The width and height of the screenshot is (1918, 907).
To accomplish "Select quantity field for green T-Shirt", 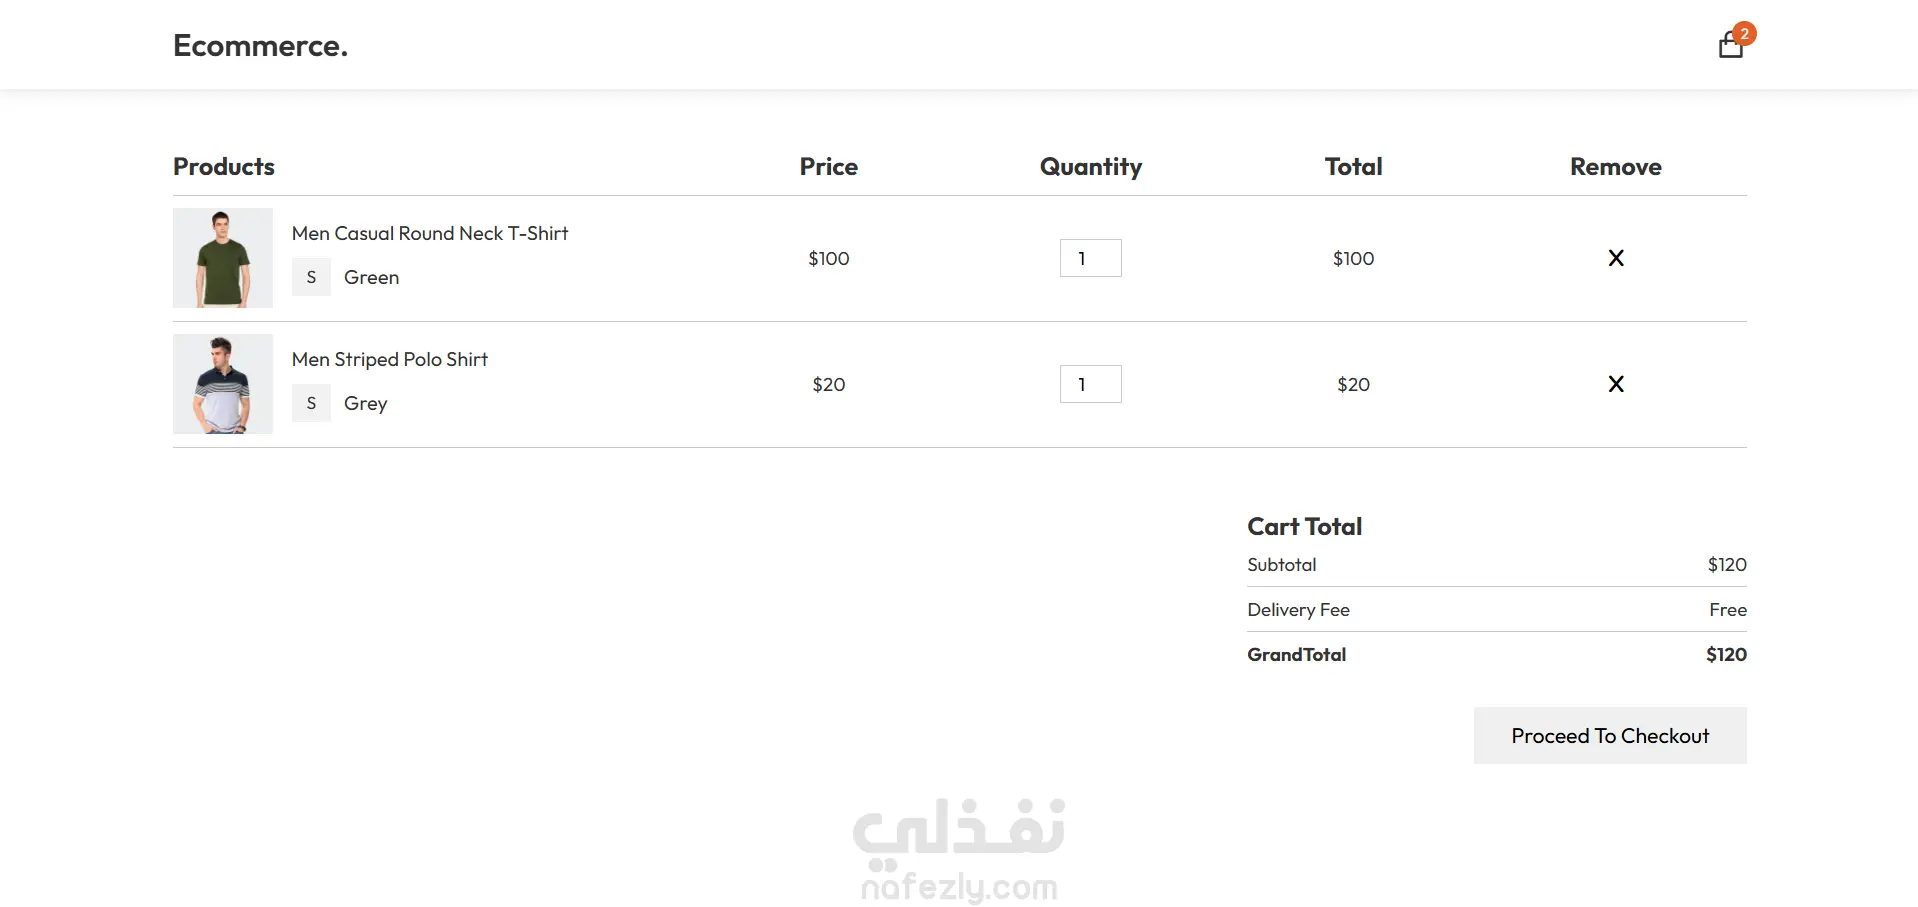I will tap(1091, 258).
